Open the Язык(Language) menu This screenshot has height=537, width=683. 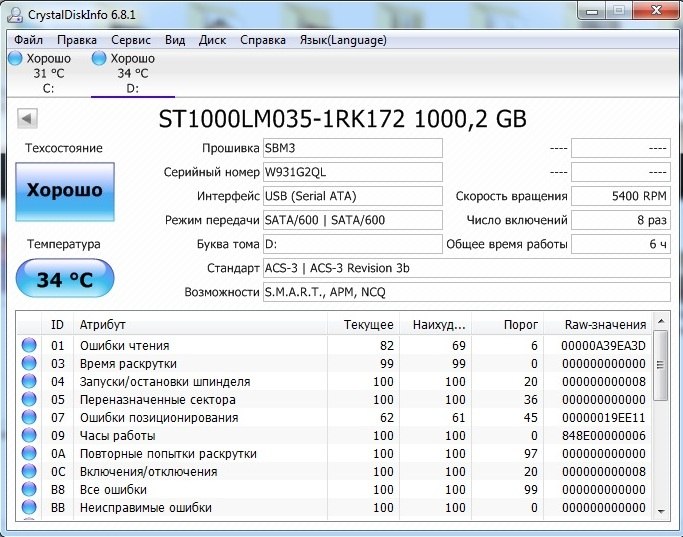coord(343,40)
